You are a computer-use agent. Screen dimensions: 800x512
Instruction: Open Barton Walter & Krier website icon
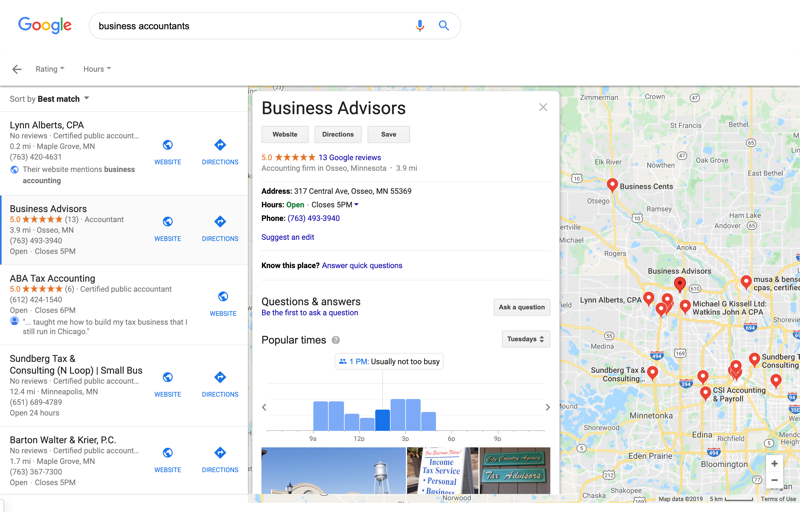point(167,452)
